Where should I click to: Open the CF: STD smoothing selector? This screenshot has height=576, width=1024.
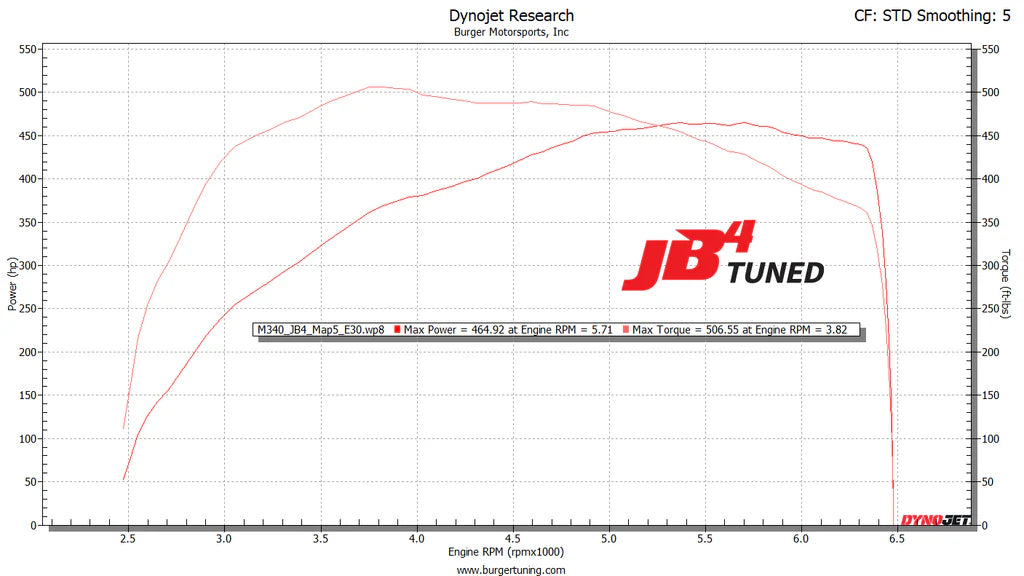click(x=884, y=15)
